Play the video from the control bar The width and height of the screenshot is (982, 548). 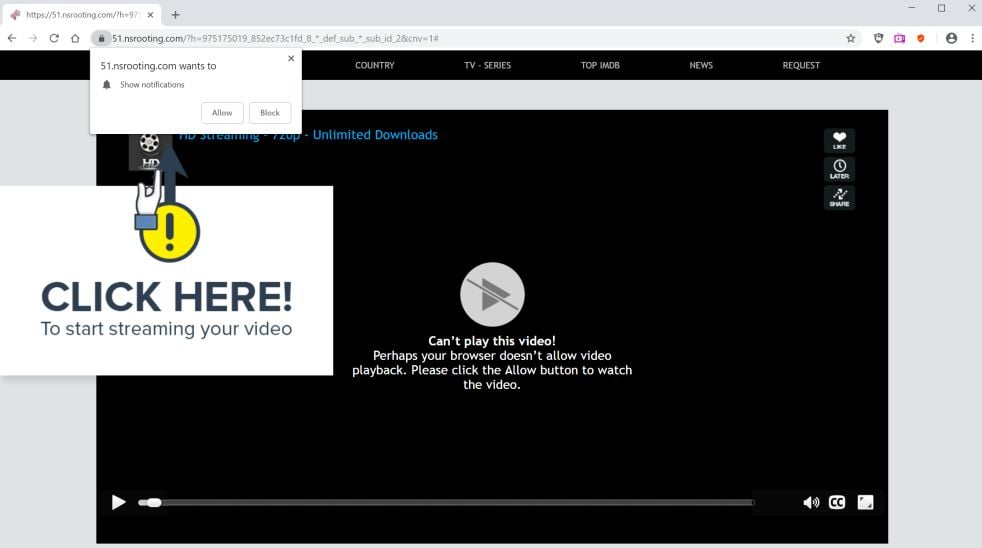click(118, 502)
